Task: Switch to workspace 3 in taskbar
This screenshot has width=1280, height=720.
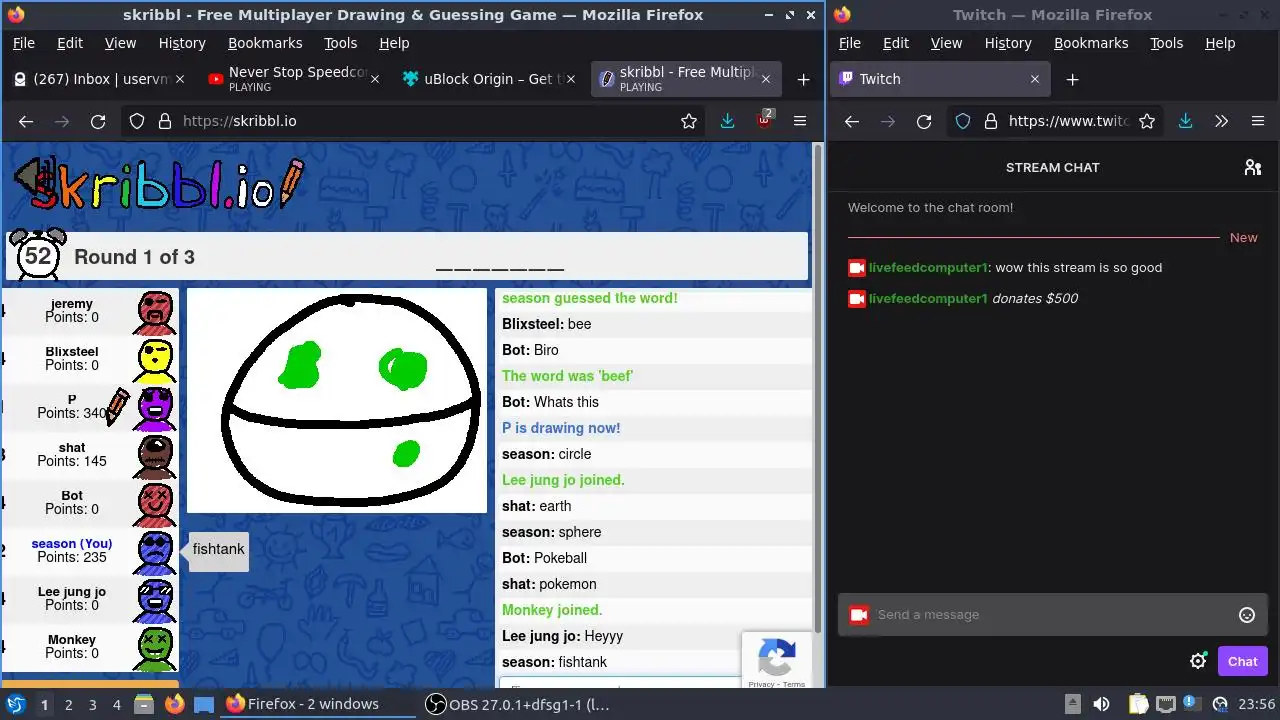Action: coord(93,704)
